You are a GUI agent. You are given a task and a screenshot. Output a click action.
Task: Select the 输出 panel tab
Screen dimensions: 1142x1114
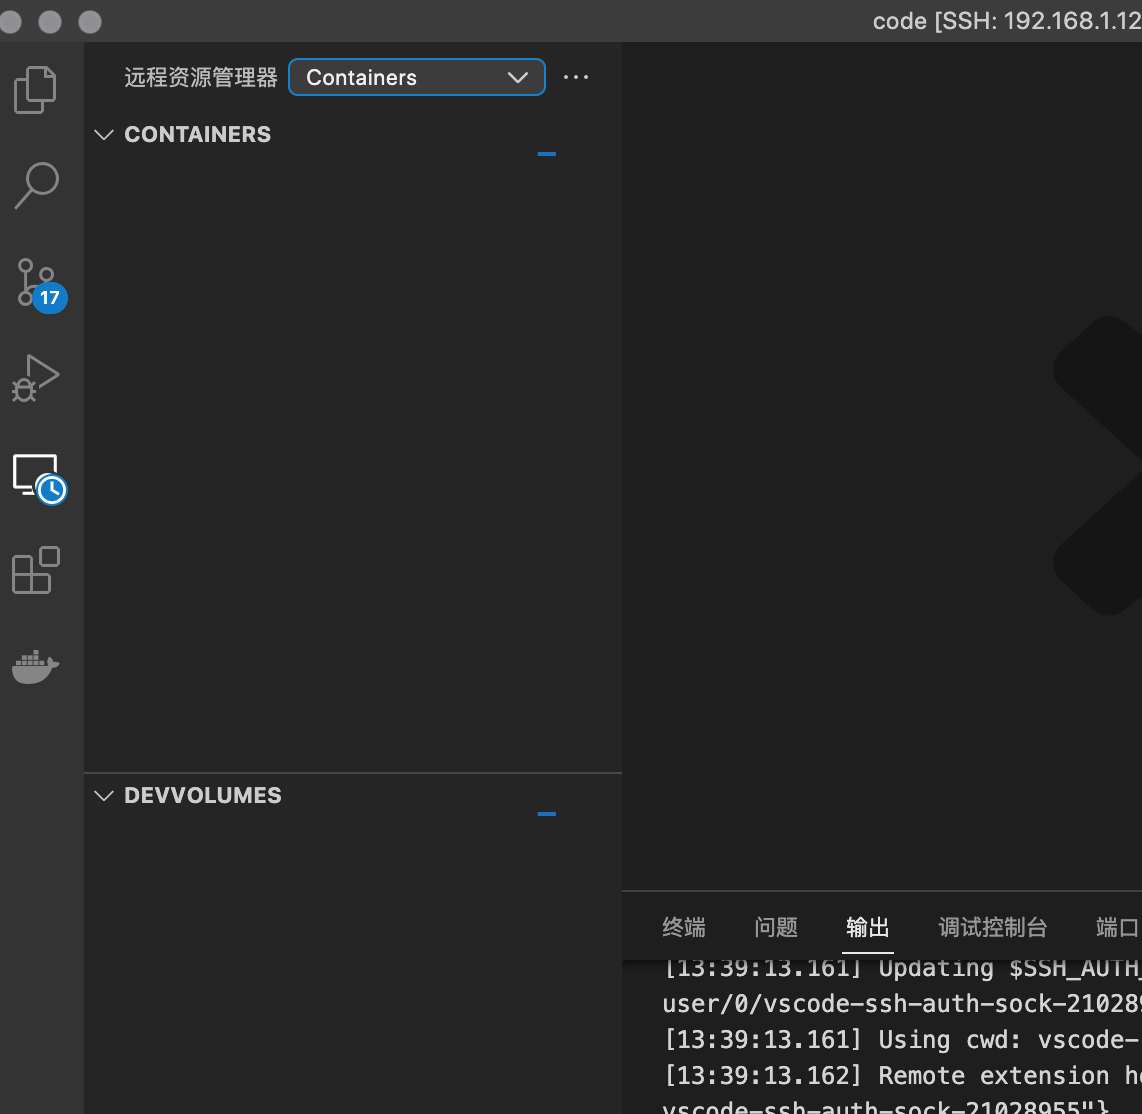point(867,927)
